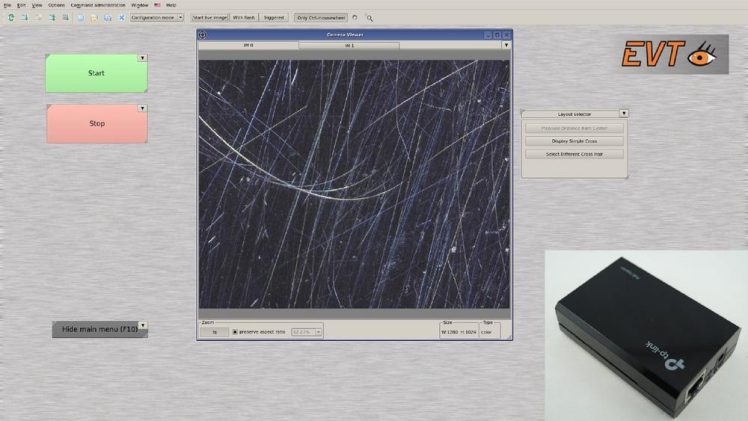This screenshot has height=421, width=748.
Task: Click the magnifier search icon in toolbar
Action: coord(370,17)
